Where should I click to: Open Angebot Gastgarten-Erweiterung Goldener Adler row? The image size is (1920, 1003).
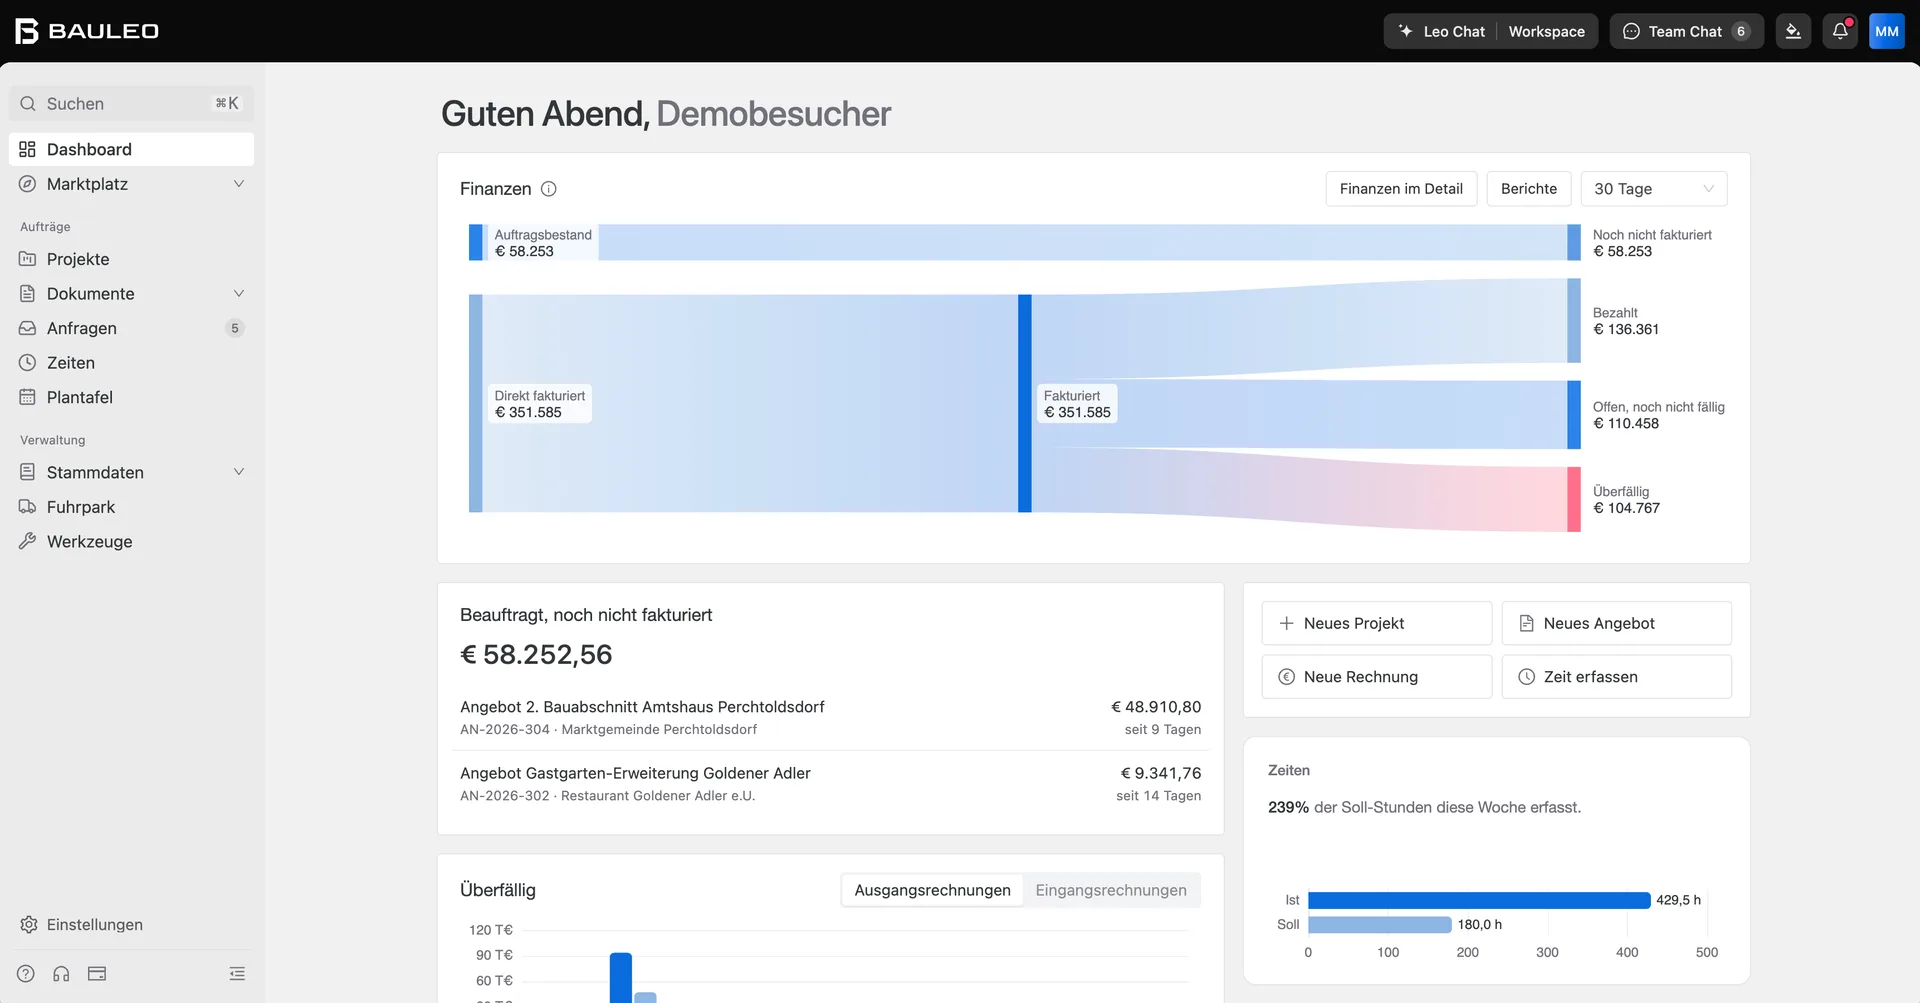click(830, 784)
